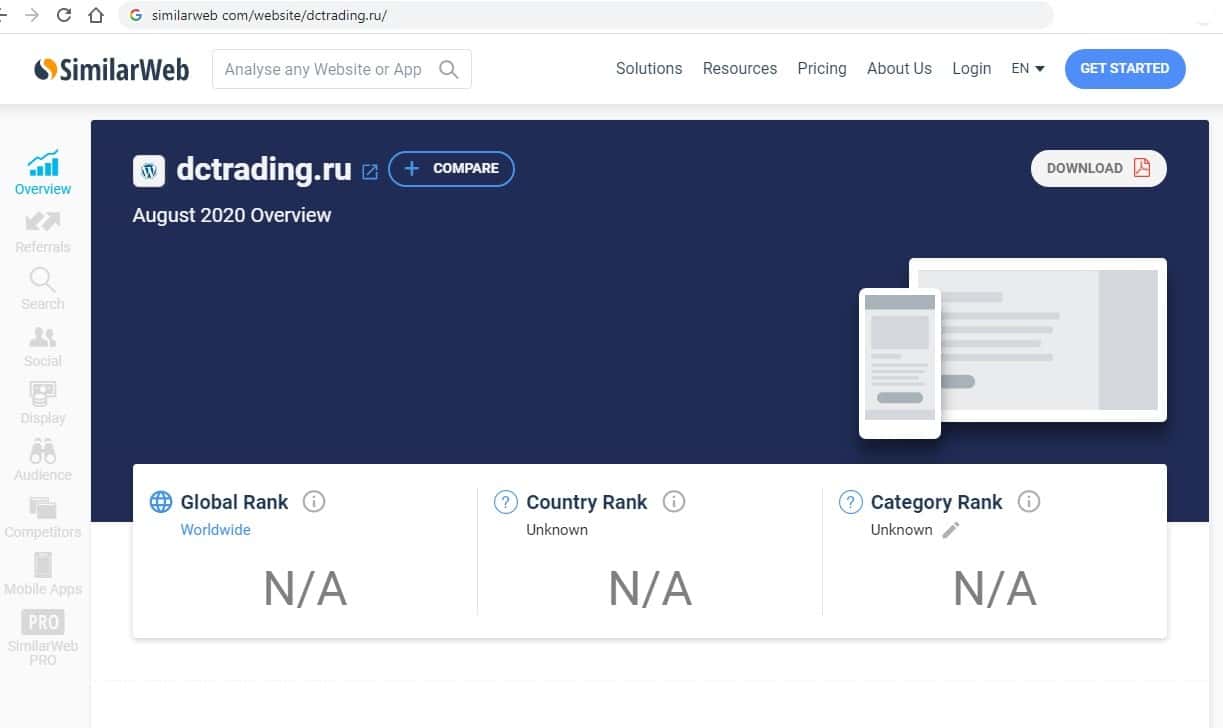
Task: Edit category with the pencil icon
Action: [x=951, y=530]
